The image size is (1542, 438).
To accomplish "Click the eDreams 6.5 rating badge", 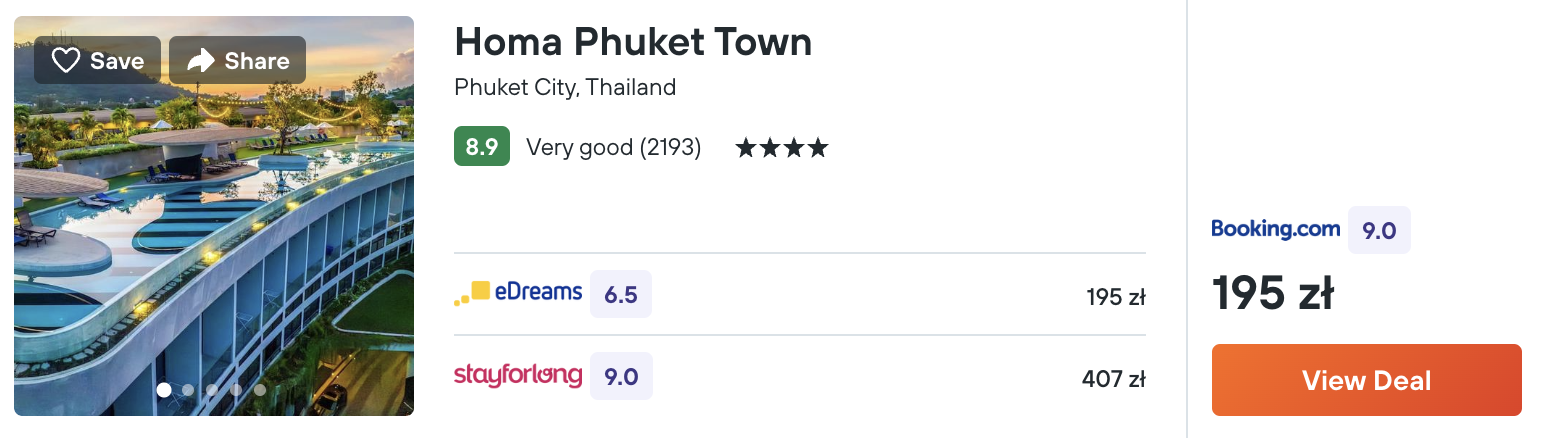I will point(620,295).
